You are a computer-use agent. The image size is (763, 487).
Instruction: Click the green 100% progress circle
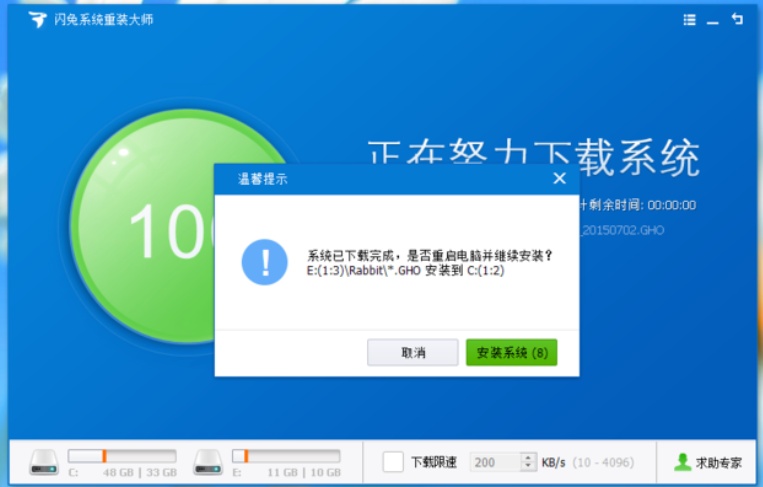[x=144, y=226]
